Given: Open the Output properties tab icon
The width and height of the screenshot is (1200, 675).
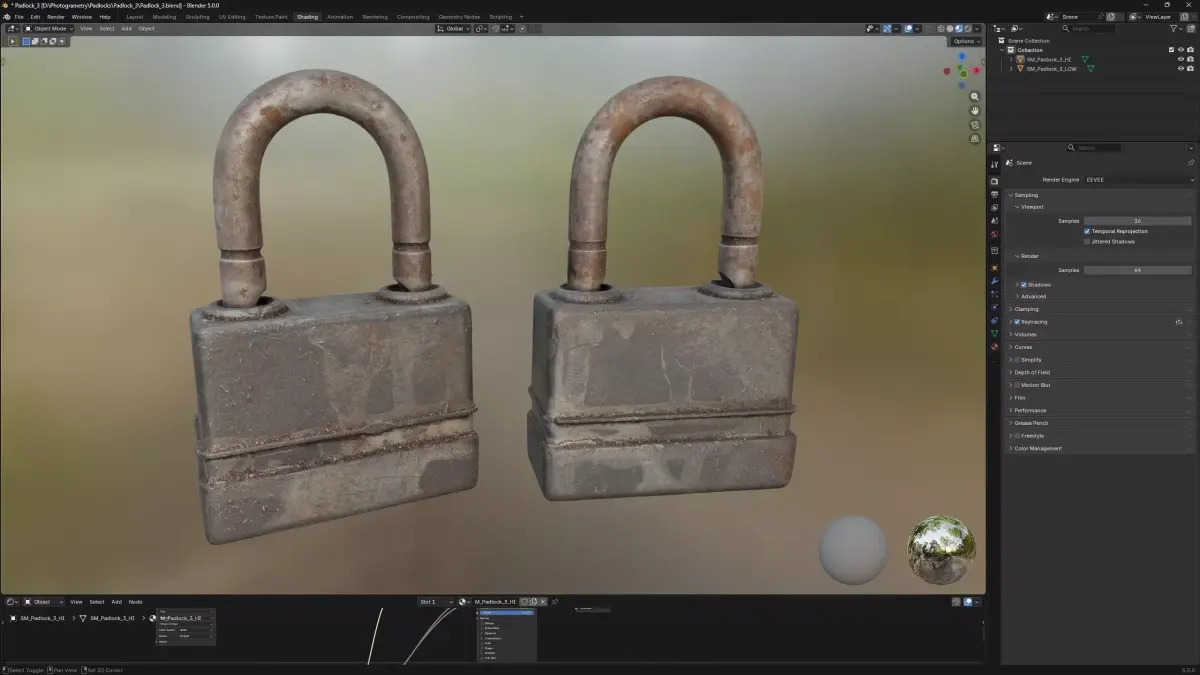Looking at the screenshot, I should [x=994, y=194].
